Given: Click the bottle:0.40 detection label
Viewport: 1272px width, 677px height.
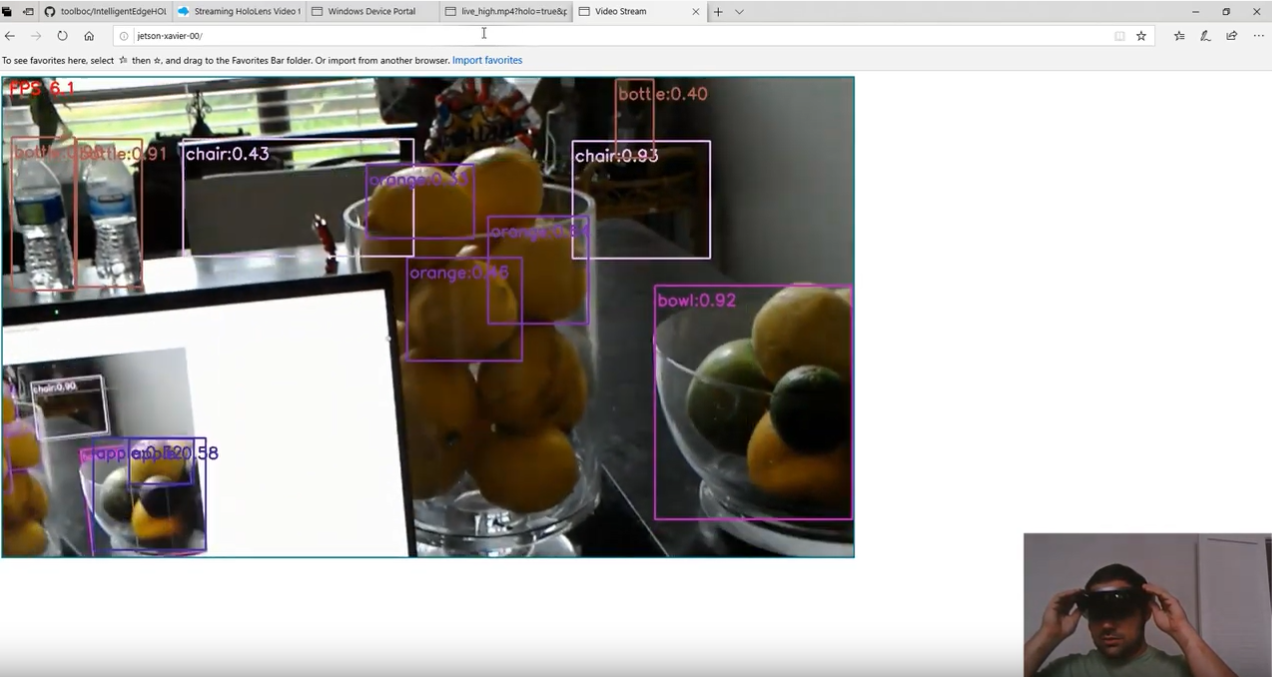Looking at the screenshot, I should tap(663, 95).
